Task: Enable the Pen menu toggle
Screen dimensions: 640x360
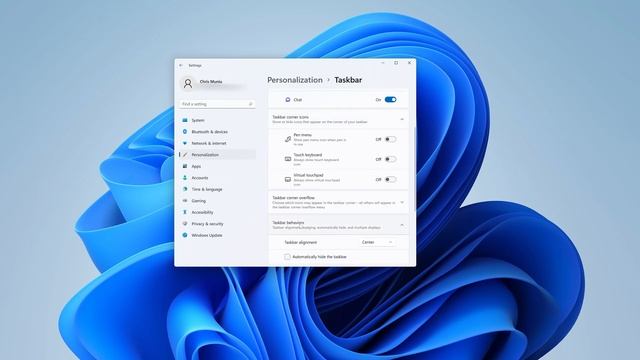Action: click(x=390, y=139)
